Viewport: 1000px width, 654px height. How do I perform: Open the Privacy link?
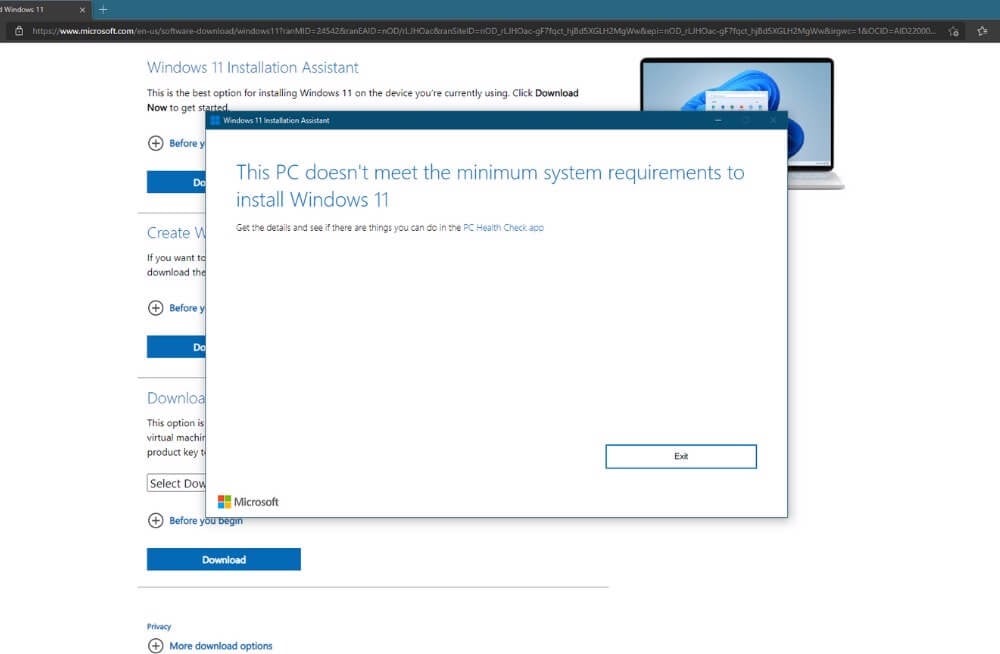pyautogui.click(x=159, y=627)
